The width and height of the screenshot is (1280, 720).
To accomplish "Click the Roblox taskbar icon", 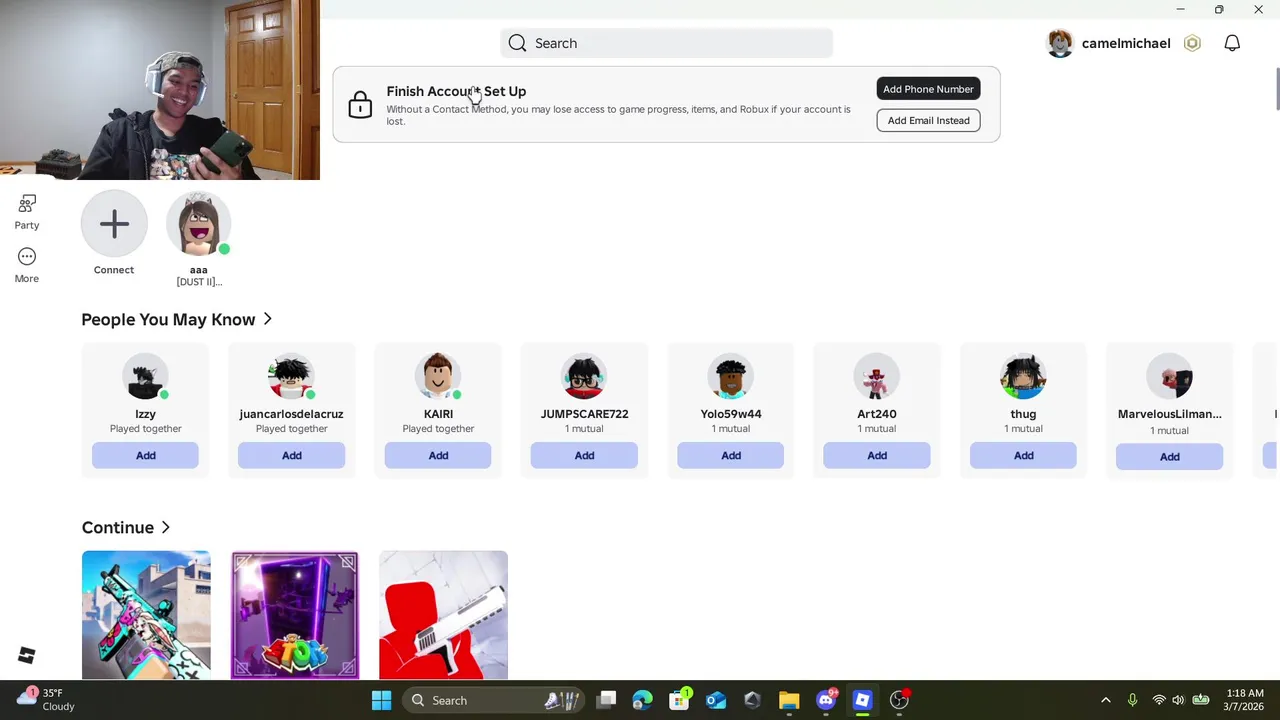I will click(862, 700).
